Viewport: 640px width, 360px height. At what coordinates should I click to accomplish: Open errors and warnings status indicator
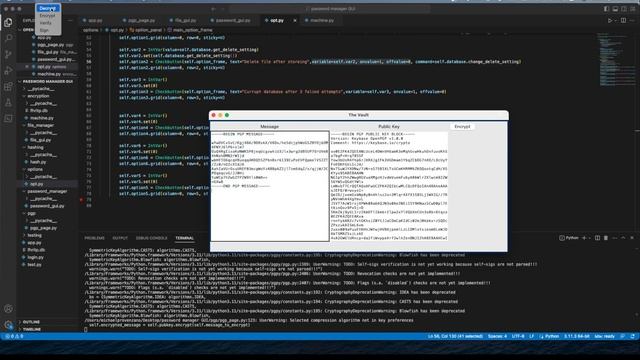[14, 336]
